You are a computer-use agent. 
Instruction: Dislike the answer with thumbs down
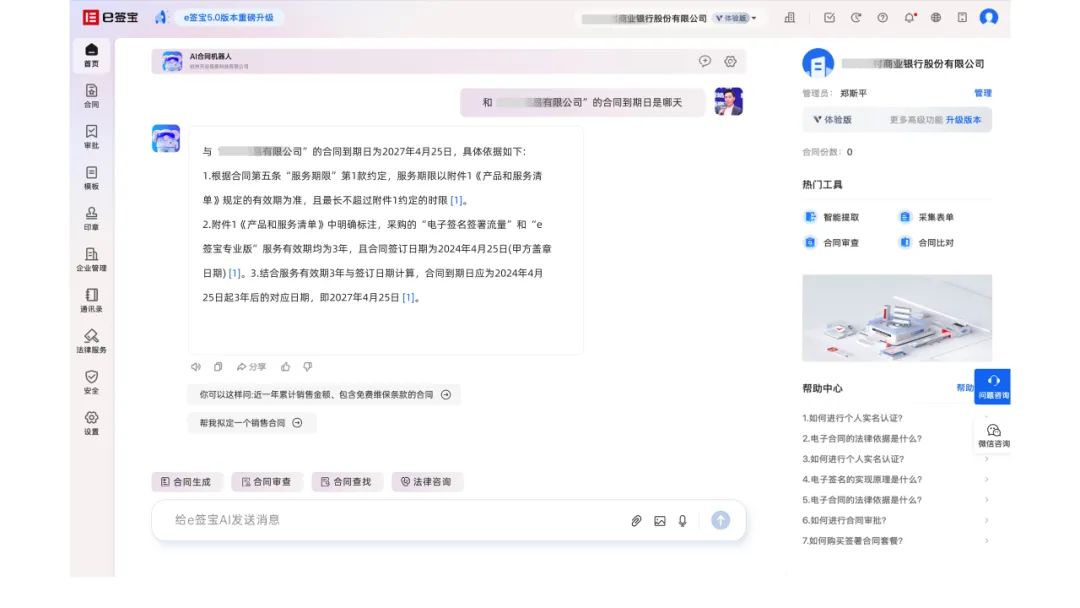tap(308, 367)
